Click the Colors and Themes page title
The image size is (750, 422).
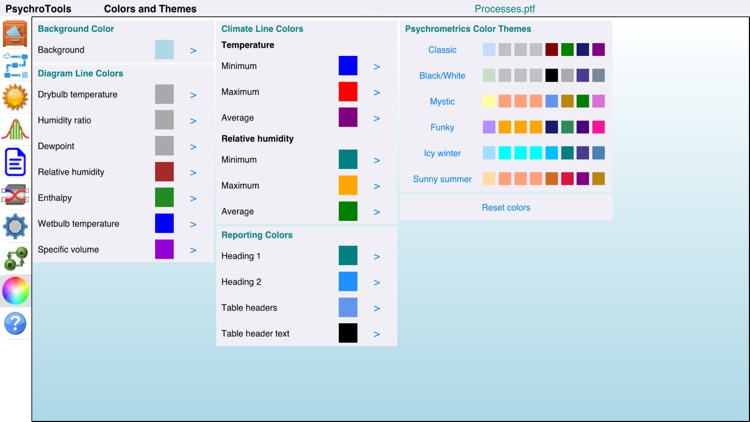point(150,9)
